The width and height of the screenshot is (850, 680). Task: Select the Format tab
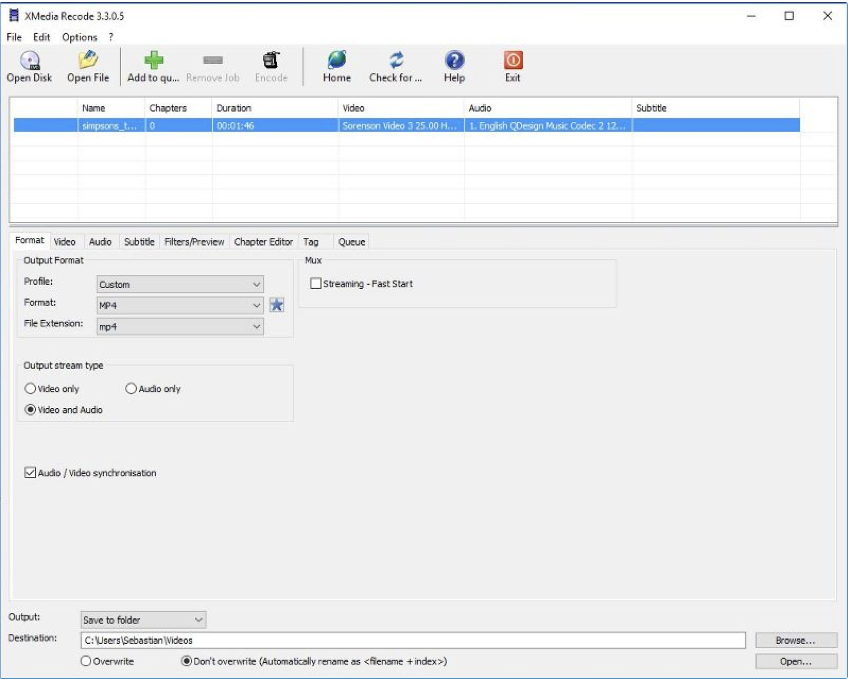pyautogui.click(x=30, y=240)
